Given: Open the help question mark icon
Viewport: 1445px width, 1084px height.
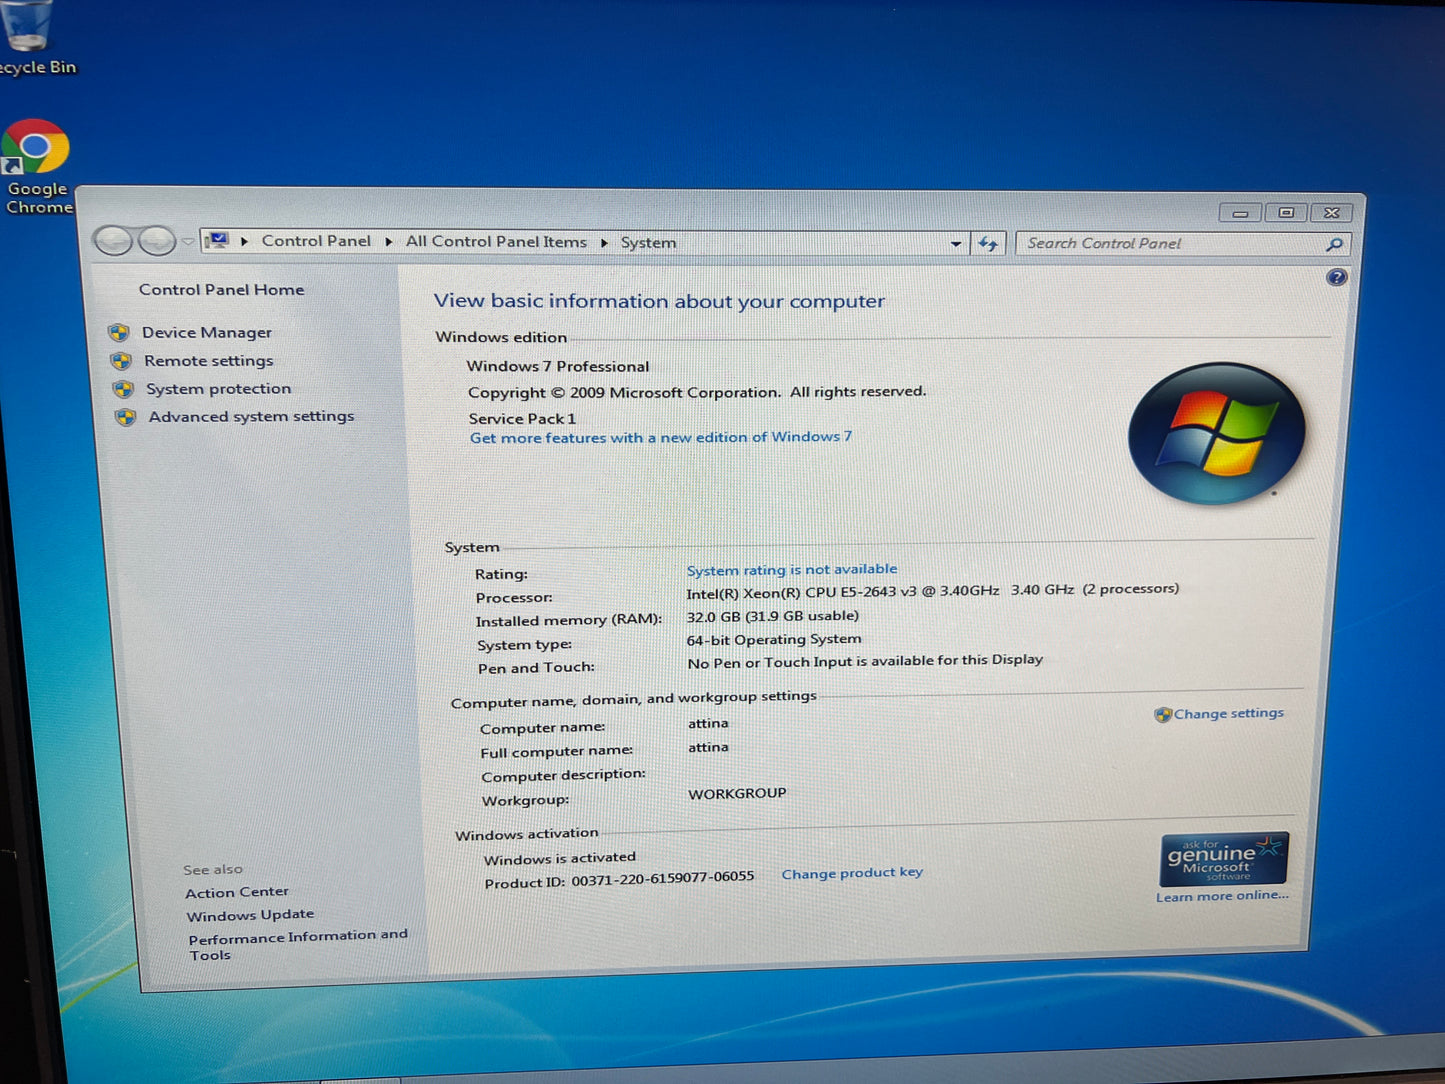Looking at the screenshot, I should point(1336,278).
